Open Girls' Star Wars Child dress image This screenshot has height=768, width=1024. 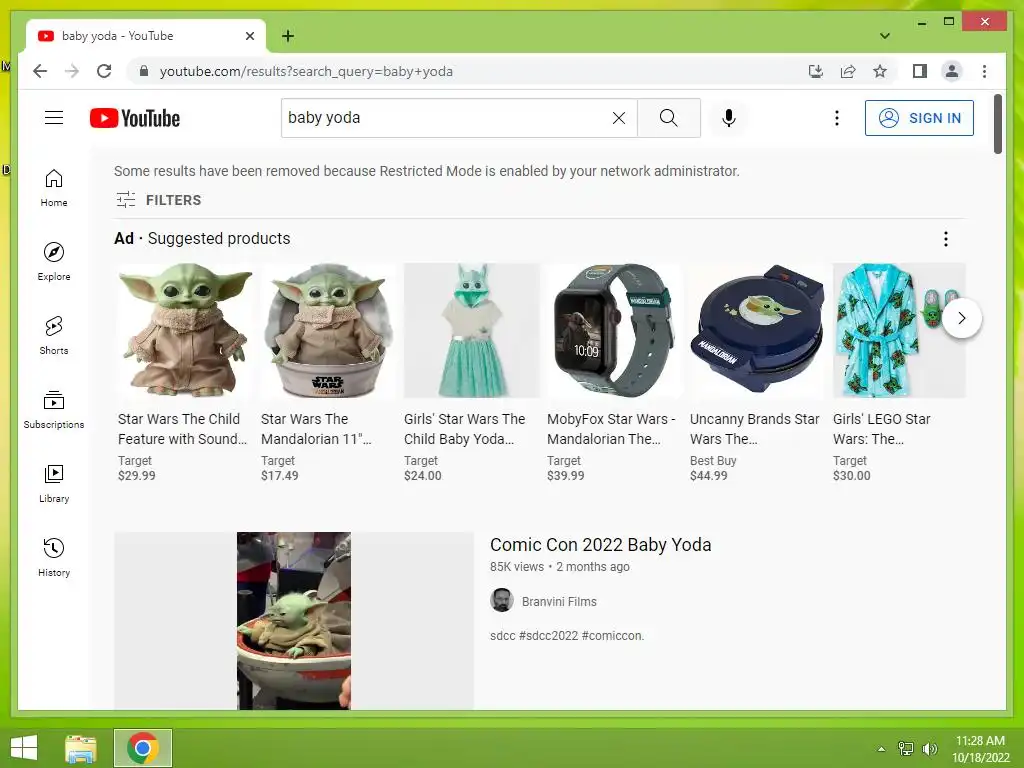pyautogui.click(x=472, y=330)
